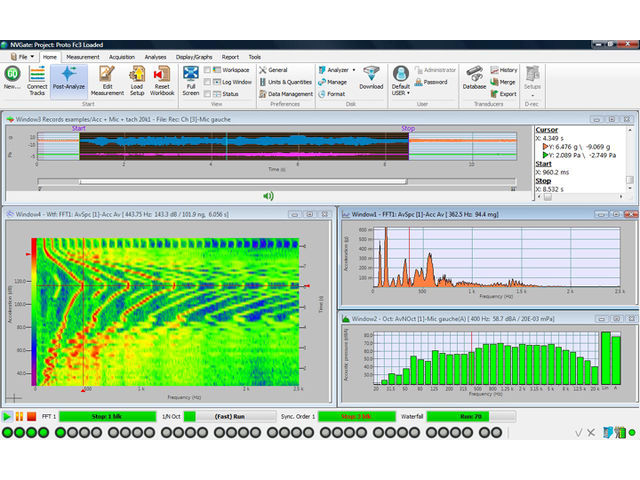Switch to the Acquisition ribbon tab

coord(121,58)
